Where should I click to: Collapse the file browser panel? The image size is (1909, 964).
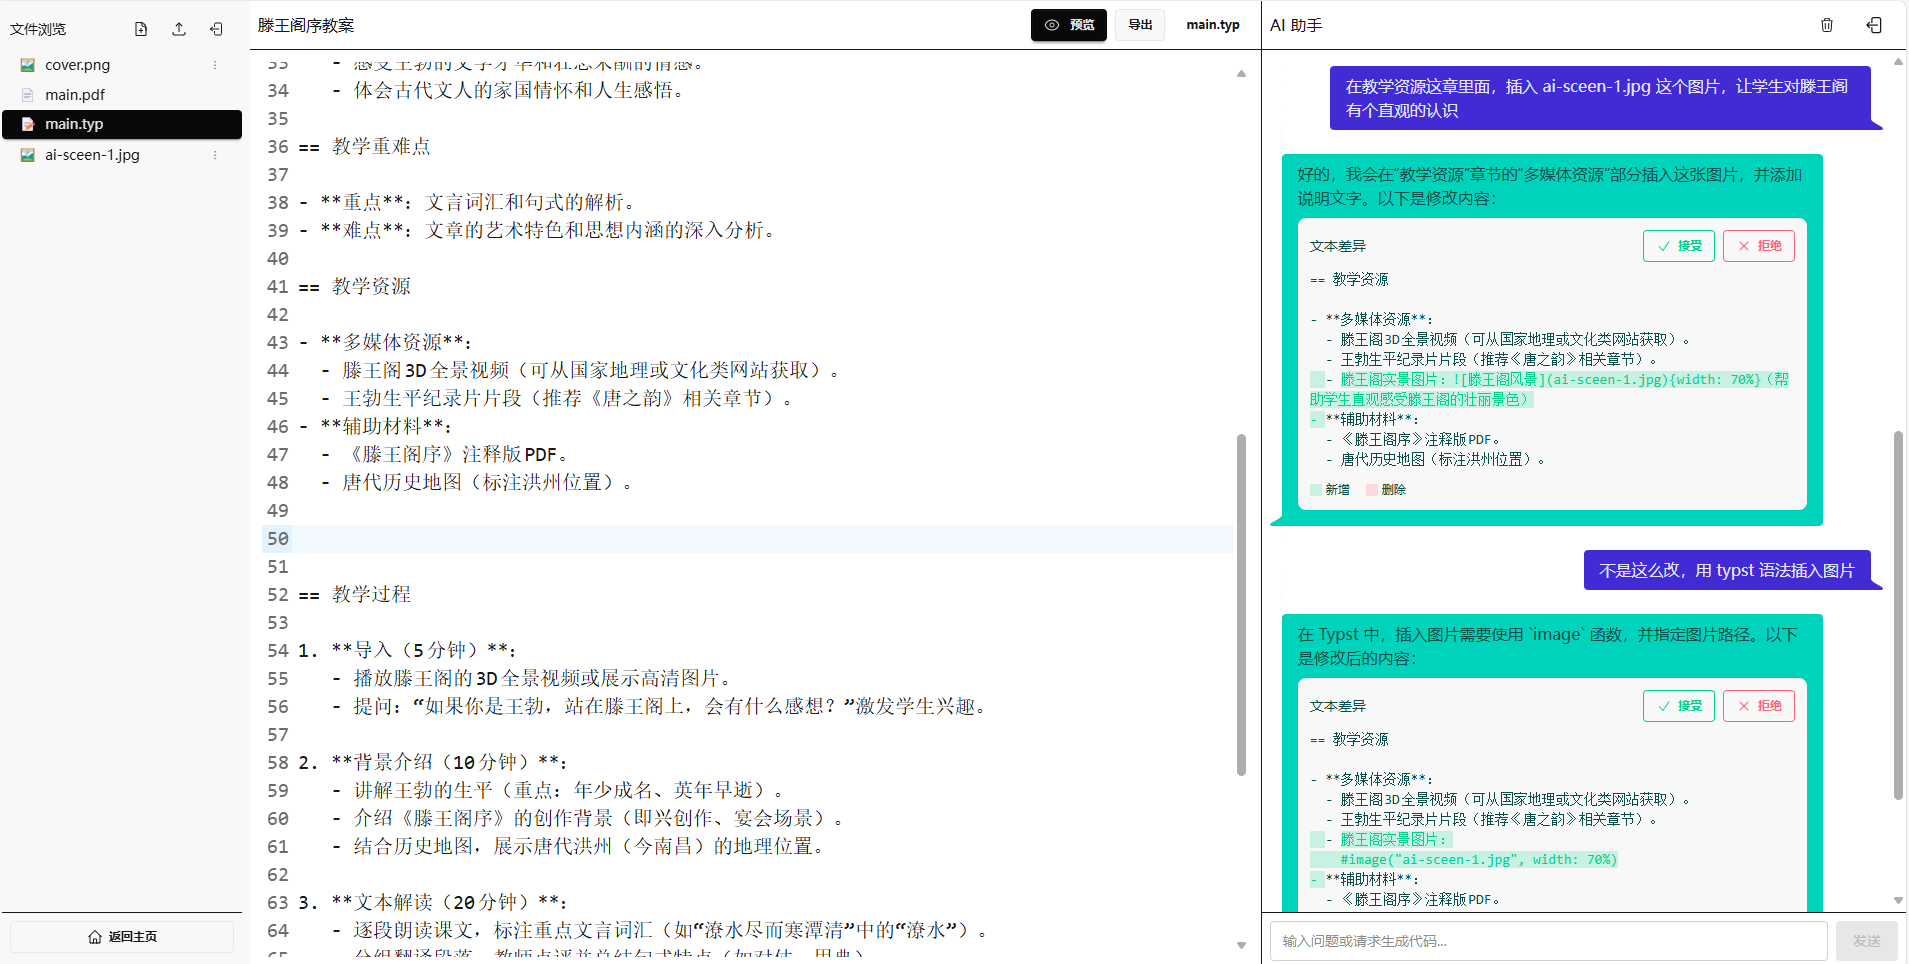[x=216, y=29]
